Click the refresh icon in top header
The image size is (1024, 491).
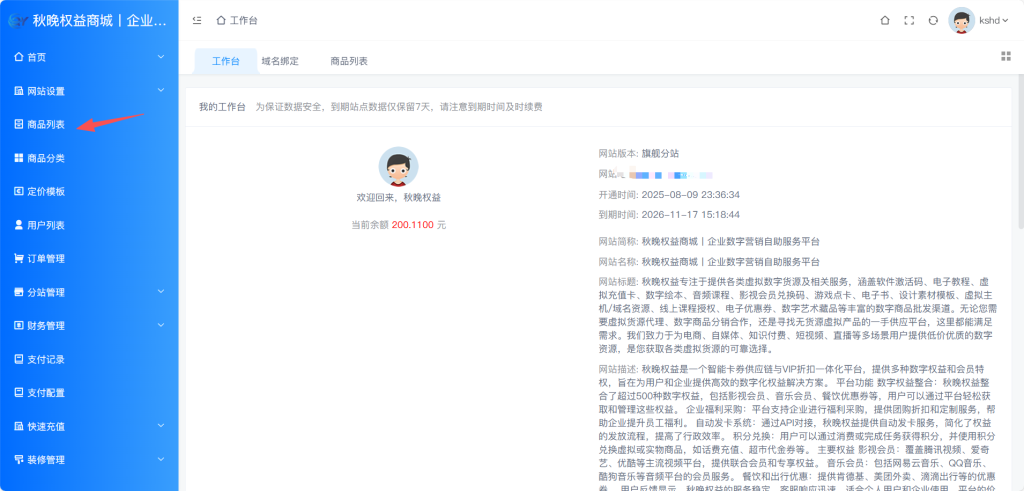[x=933, y=20]
